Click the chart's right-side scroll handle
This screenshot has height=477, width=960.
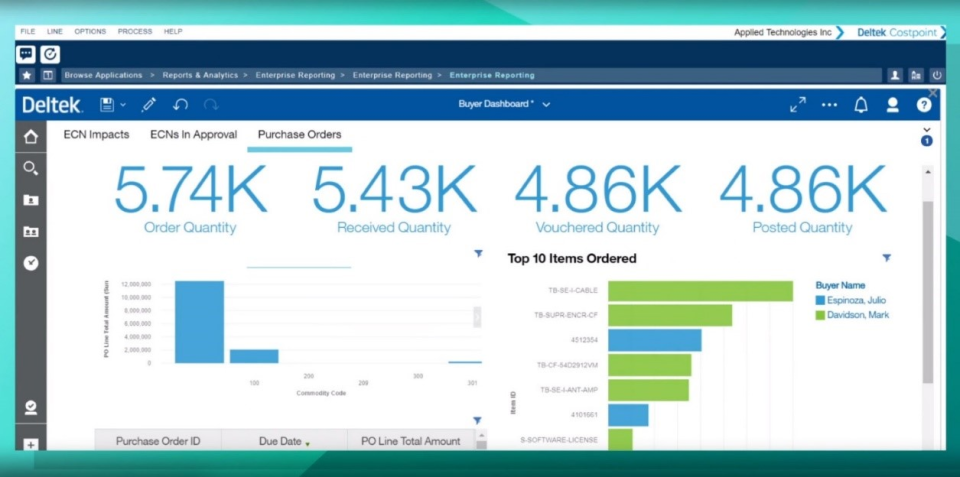pyautogui.click(x=477, y=317)
